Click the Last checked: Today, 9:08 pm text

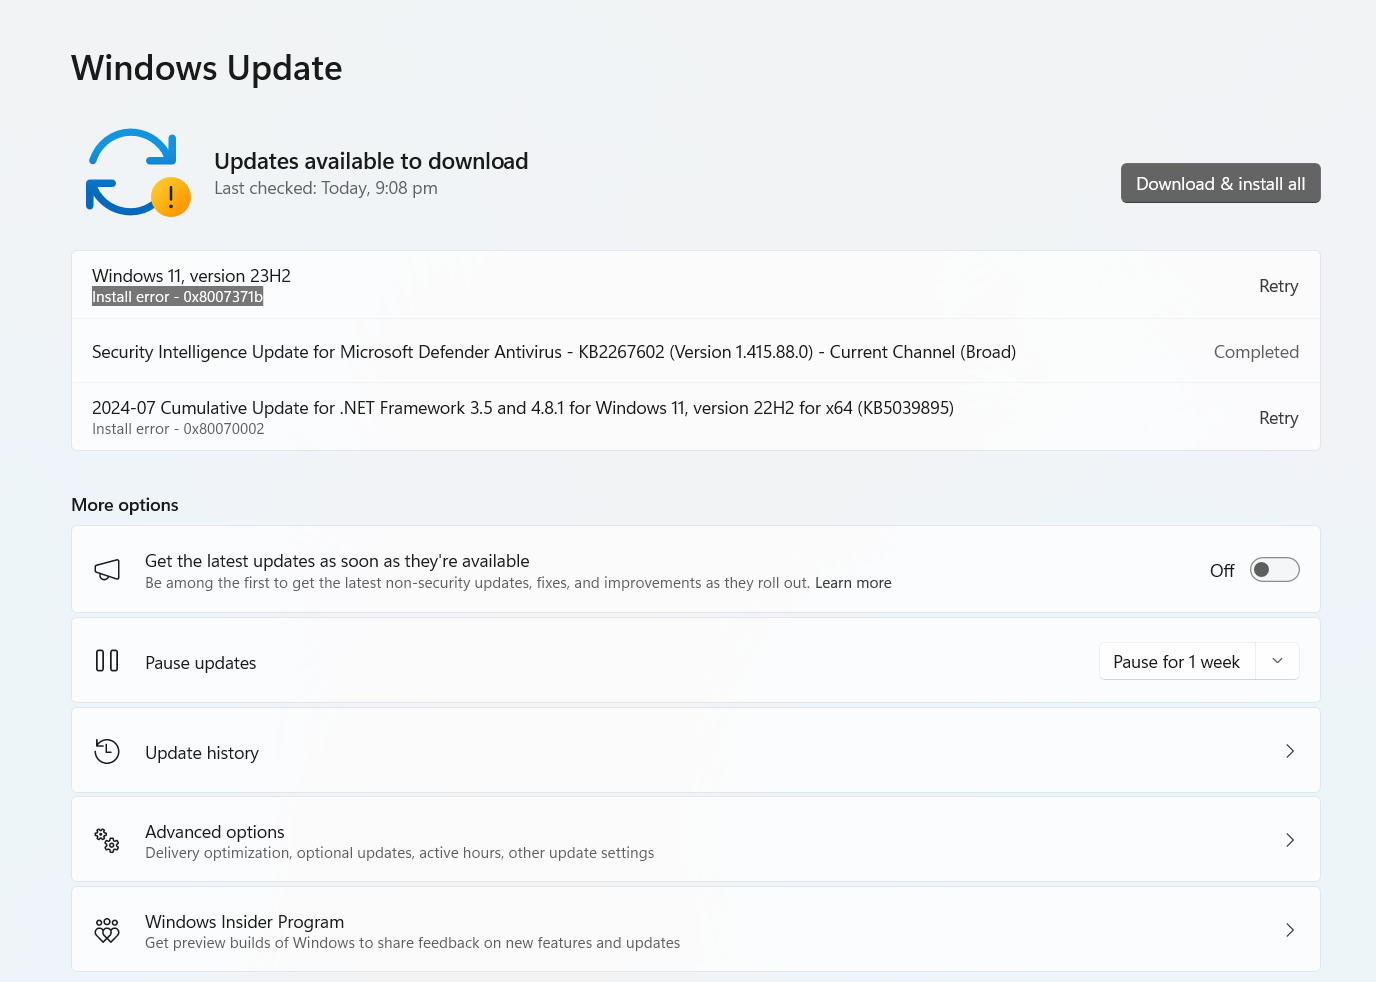[326, 188]
